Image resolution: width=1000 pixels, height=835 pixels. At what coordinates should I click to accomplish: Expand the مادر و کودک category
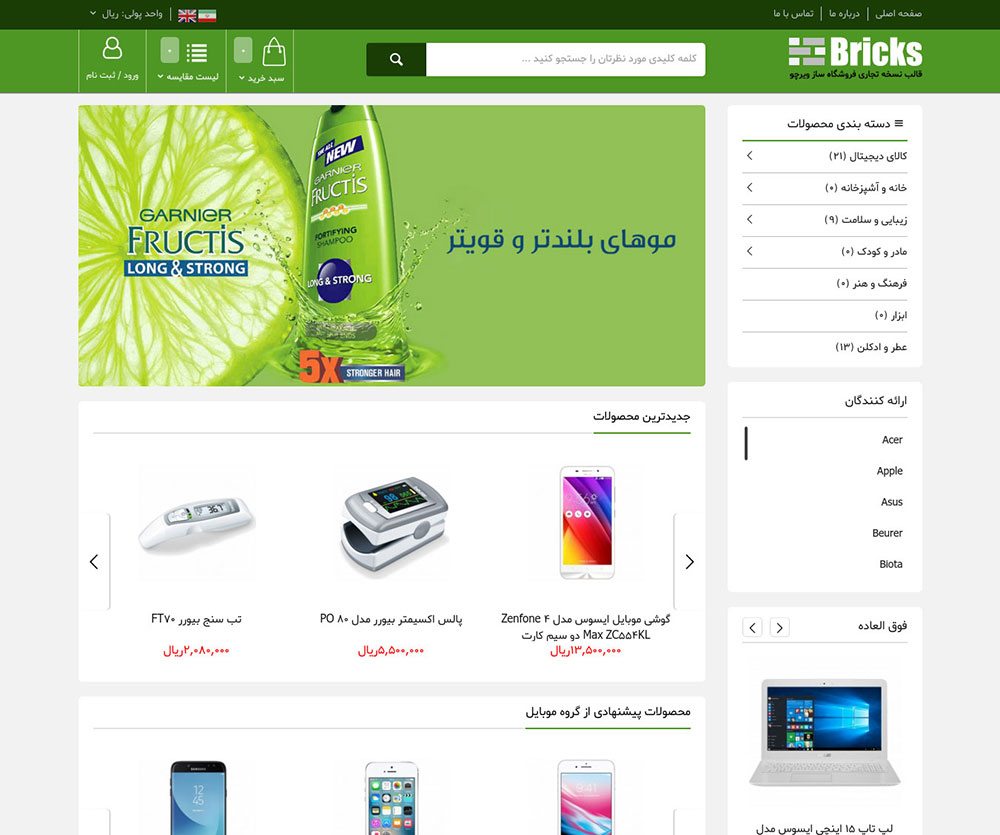pos(750,251)
